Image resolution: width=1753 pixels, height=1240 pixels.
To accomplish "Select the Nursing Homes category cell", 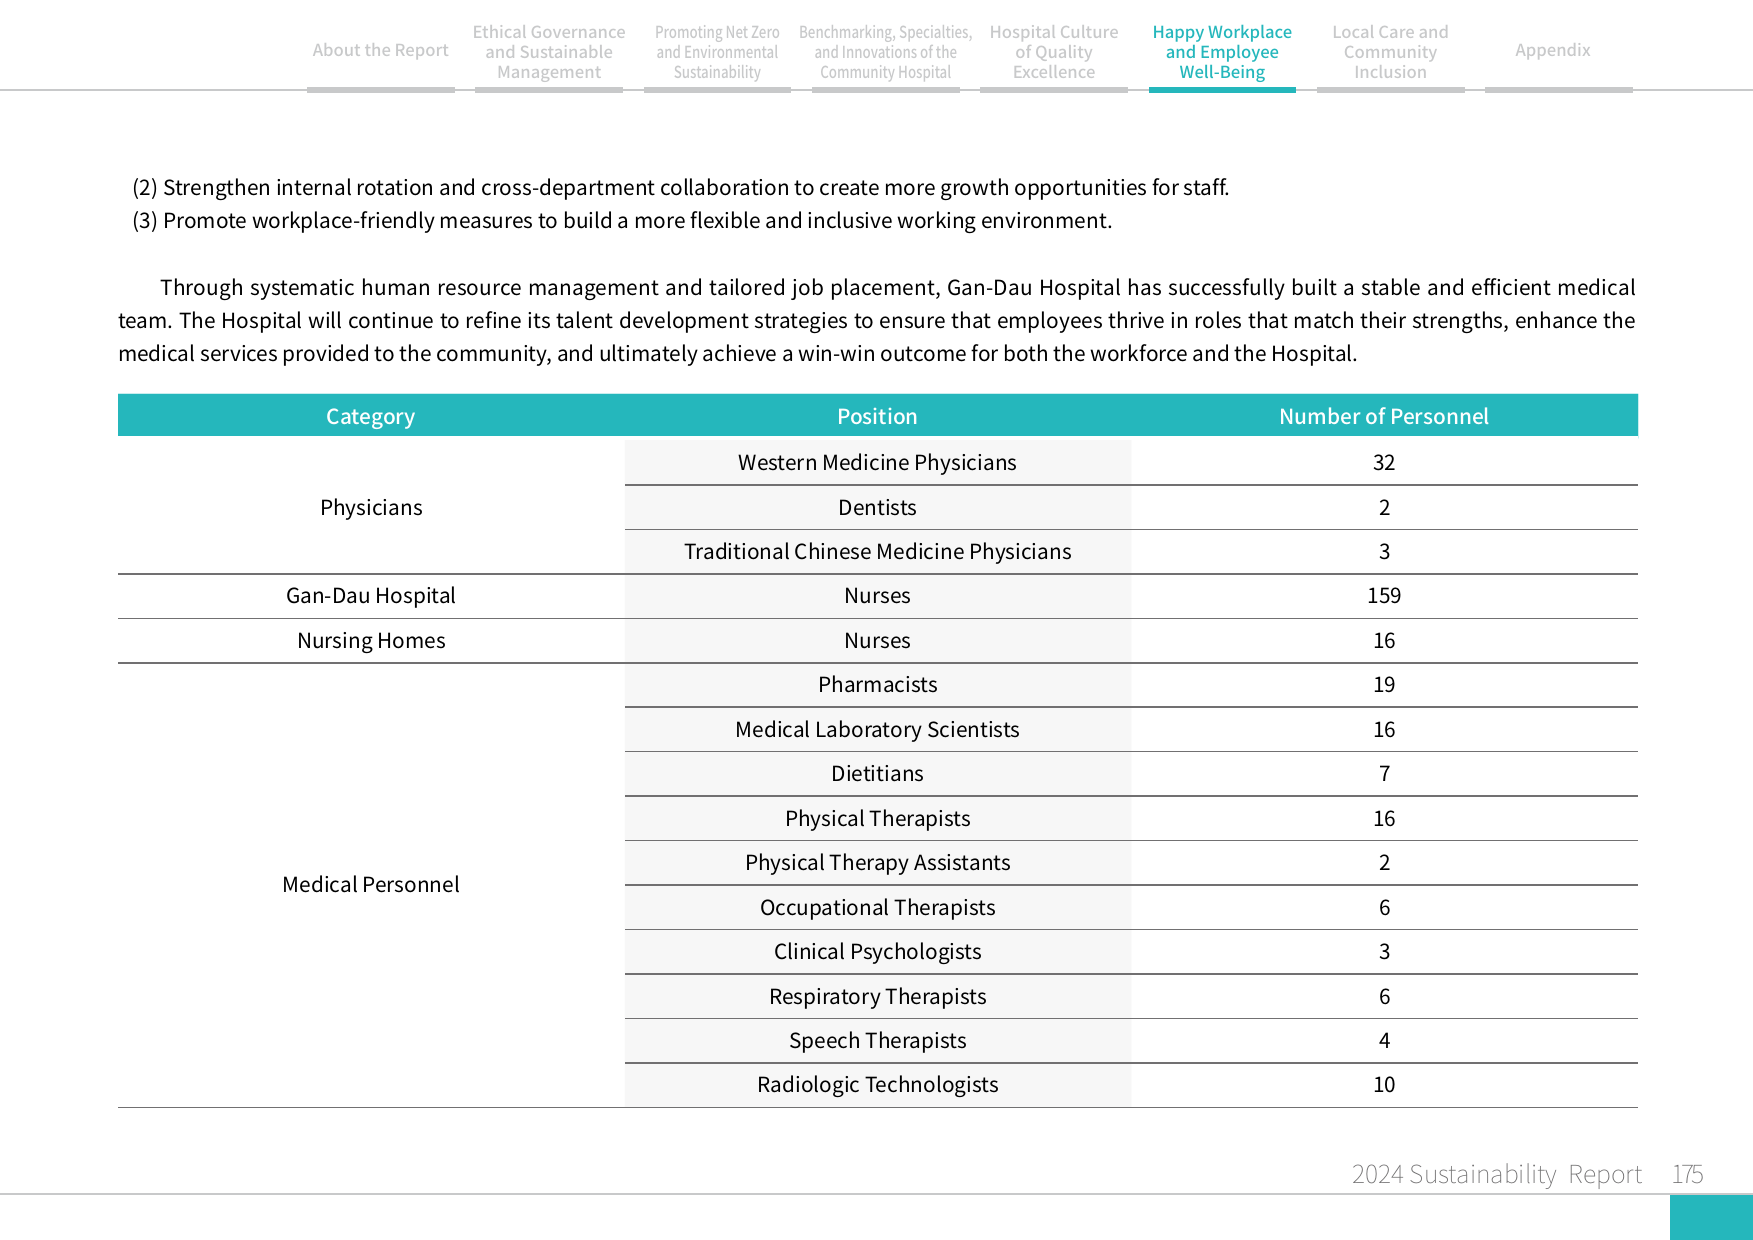I will (x=371, y=641).
